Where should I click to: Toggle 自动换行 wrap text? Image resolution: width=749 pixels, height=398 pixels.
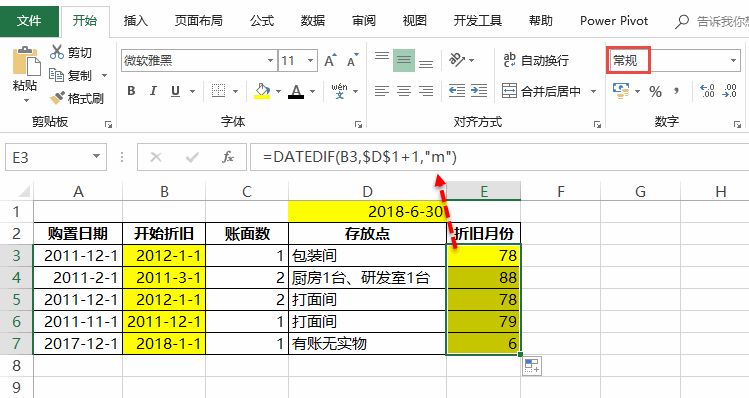pyautogui.click(x=536, y=60)
